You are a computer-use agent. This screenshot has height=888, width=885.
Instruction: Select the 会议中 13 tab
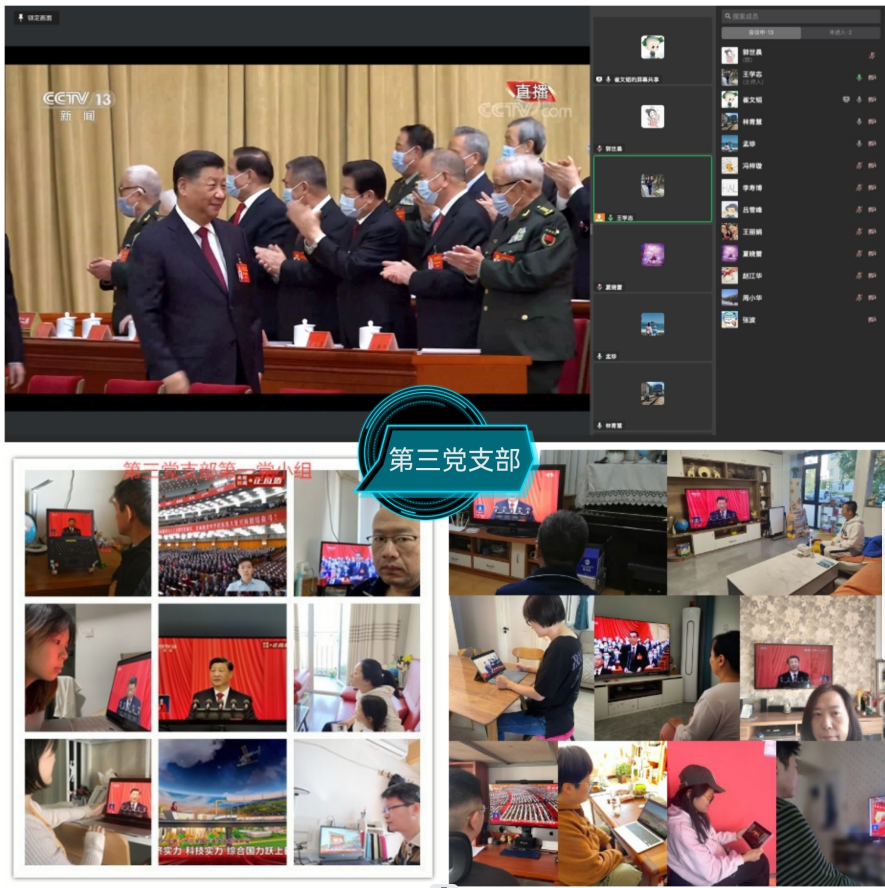click(761, 33)
